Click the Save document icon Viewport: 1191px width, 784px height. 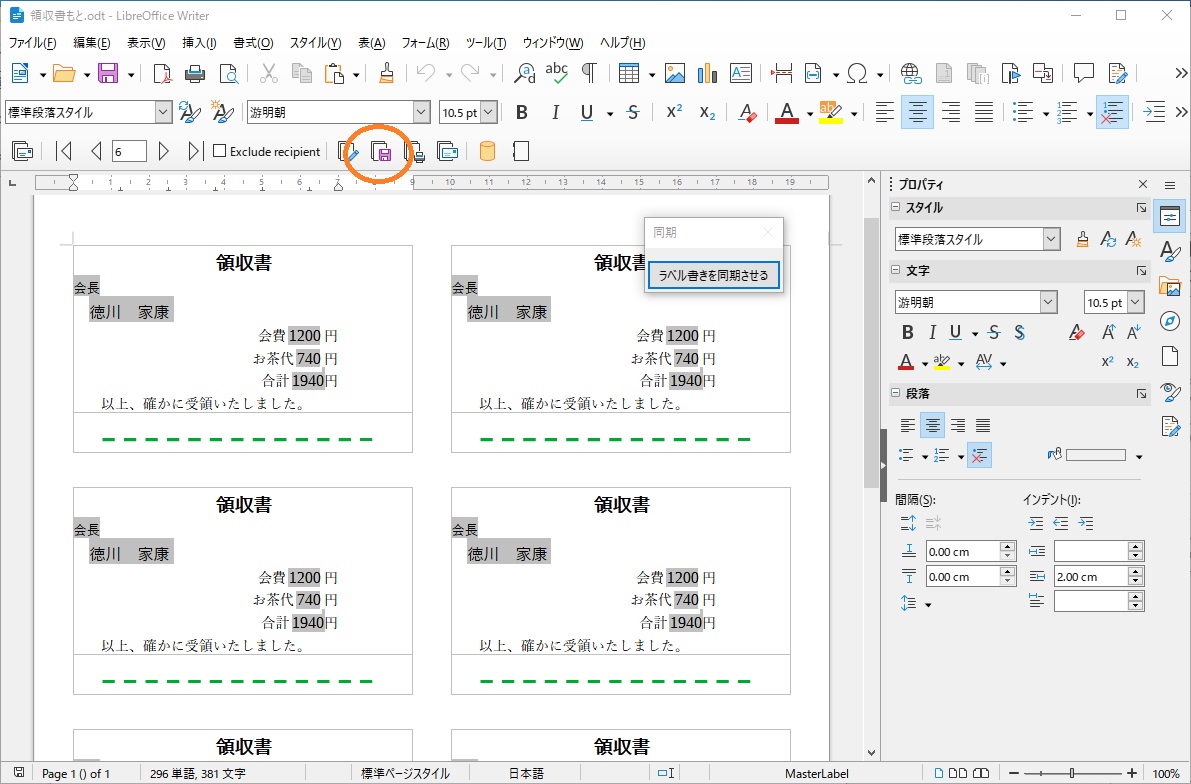[108, 74]
